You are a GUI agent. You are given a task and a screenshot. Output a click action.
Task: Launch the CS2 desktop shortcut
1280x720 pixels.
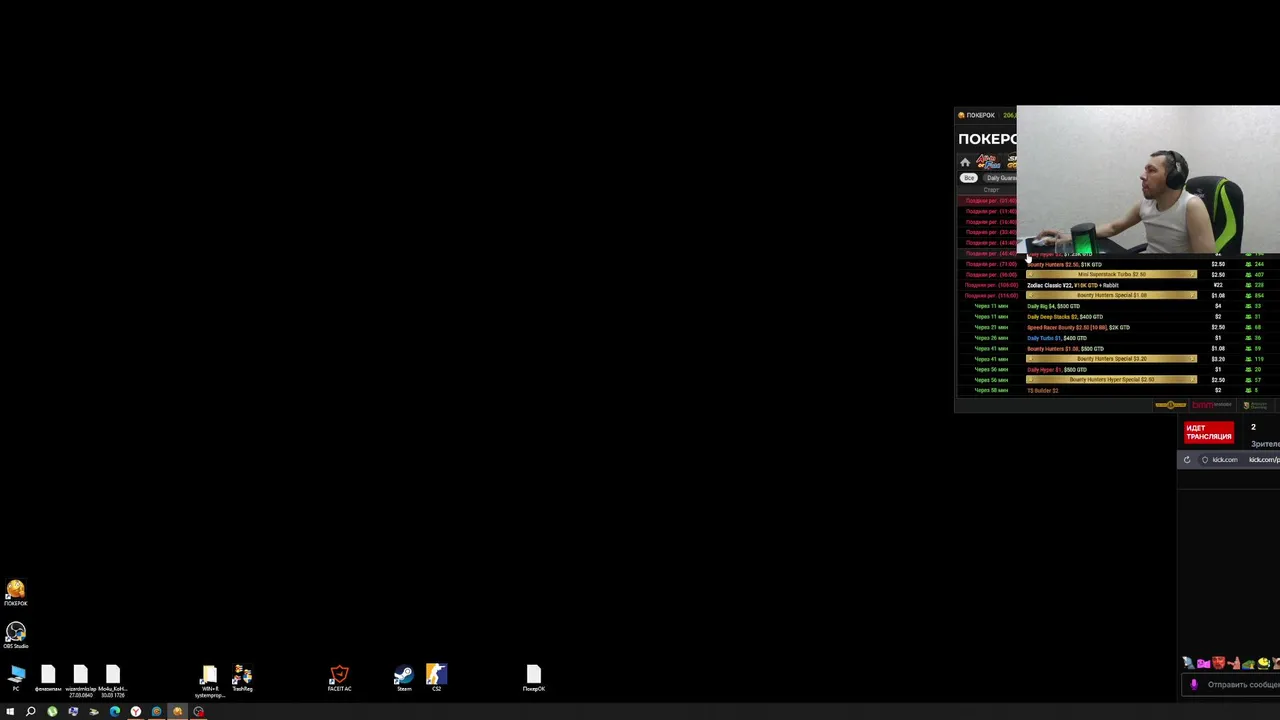coord(436,678)
